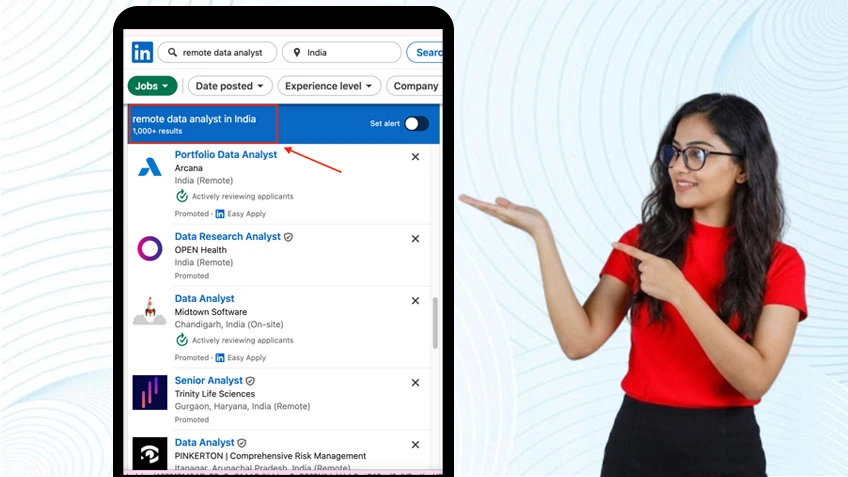
Task: Click the '1,000+ results' text
Action: [x=157, y=131]
